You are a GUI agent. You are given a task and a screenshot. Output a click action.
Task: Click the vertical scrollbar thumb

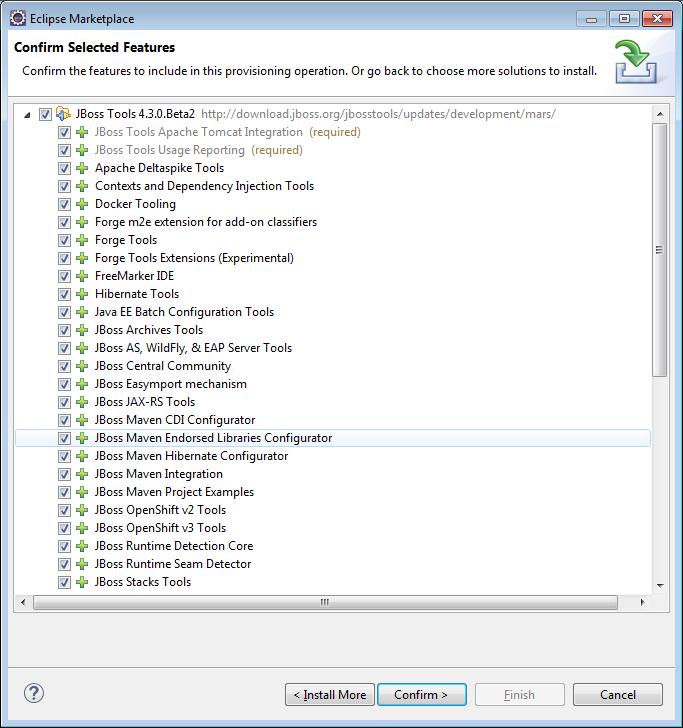(x=659, y=250)
